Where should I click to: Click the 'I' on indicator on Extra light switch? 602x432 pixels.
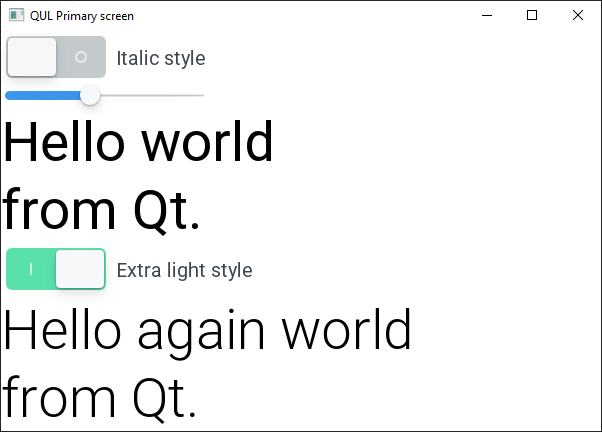[x=31, y=269]
